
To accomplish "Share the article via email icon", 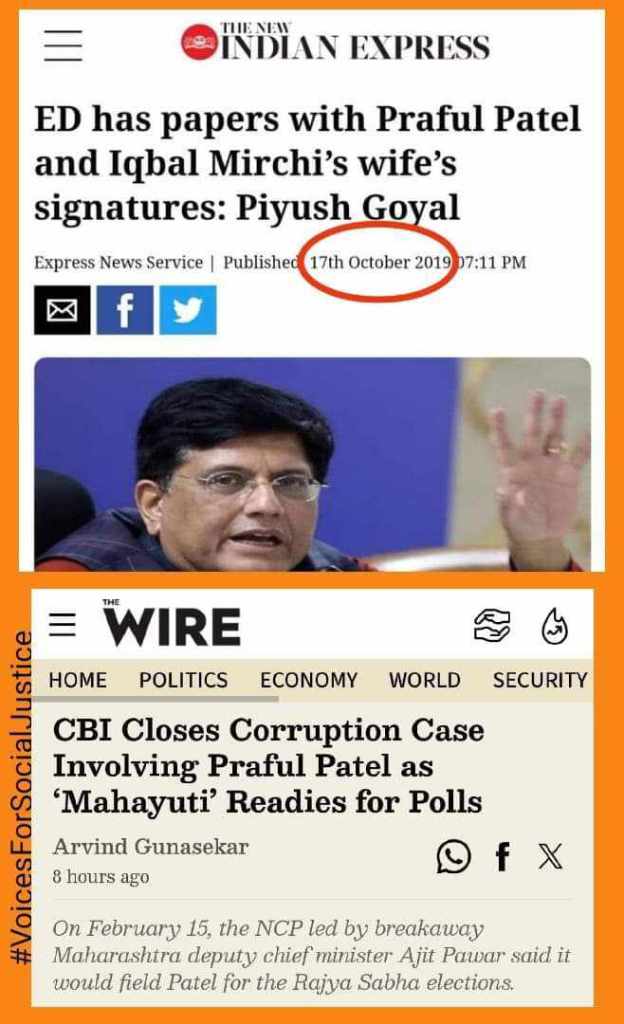I will (x=62, y=310).
